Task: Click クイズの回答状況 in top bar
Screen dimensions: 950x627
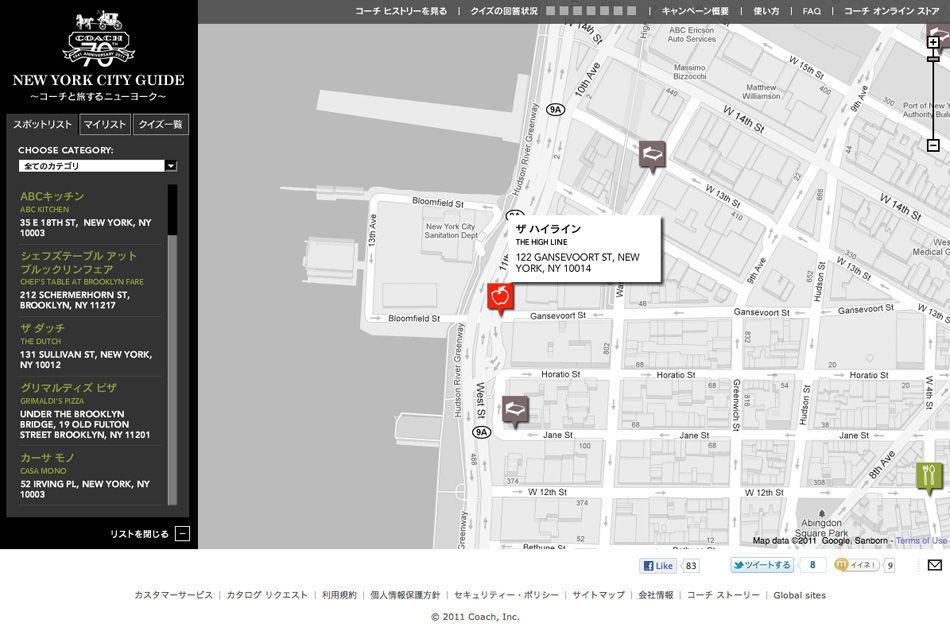Action: pos(504,11)
